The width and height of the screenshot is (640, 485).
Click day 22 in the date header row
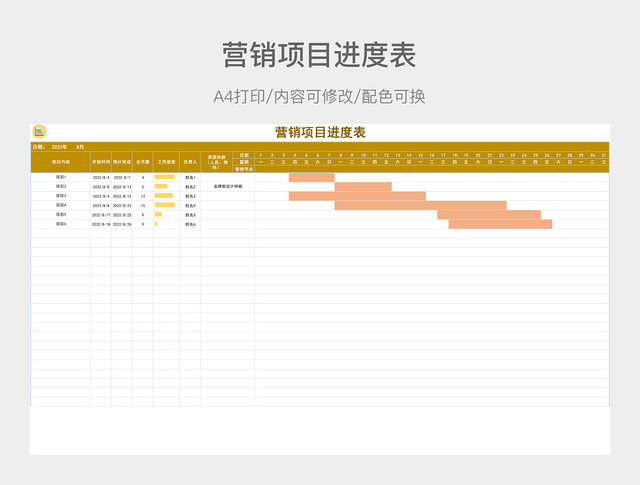pos(501,156)
